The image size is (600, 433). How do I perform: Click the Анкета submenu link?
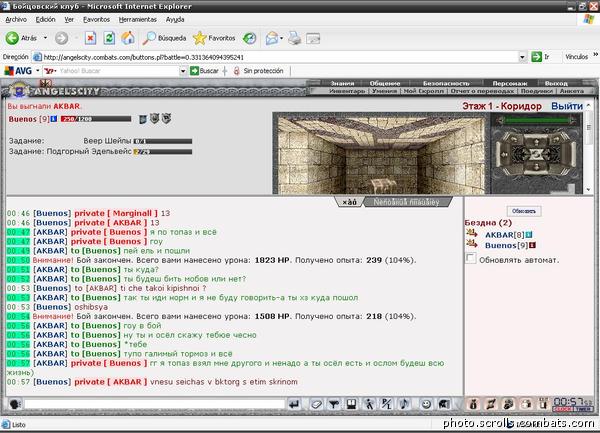571,91
